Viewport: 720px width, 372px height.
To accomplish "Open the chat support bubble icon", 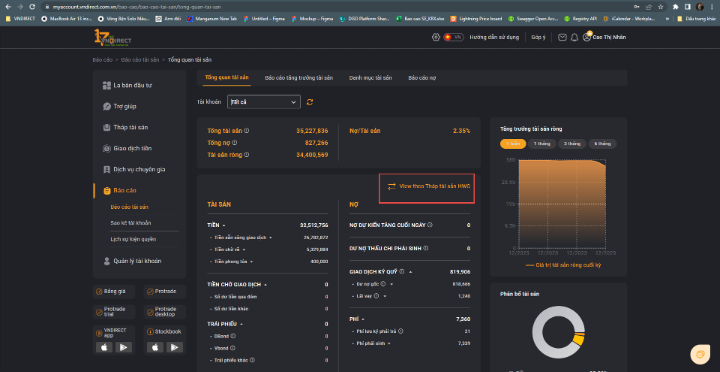I will [700, 354].
